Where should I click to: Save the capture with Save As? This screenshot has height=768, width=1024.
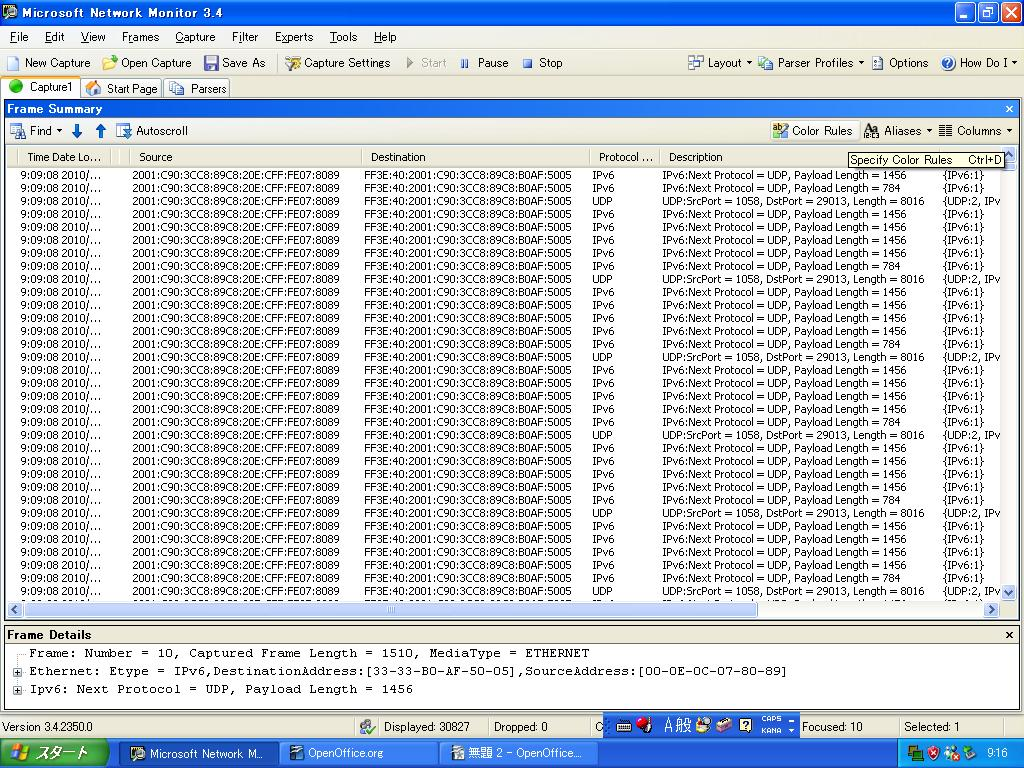(235, 63)
